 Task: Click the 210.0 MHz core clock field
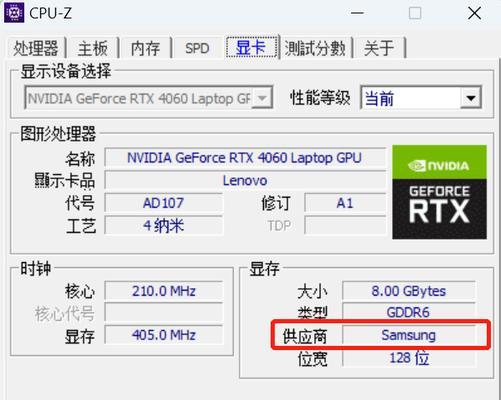163,291
